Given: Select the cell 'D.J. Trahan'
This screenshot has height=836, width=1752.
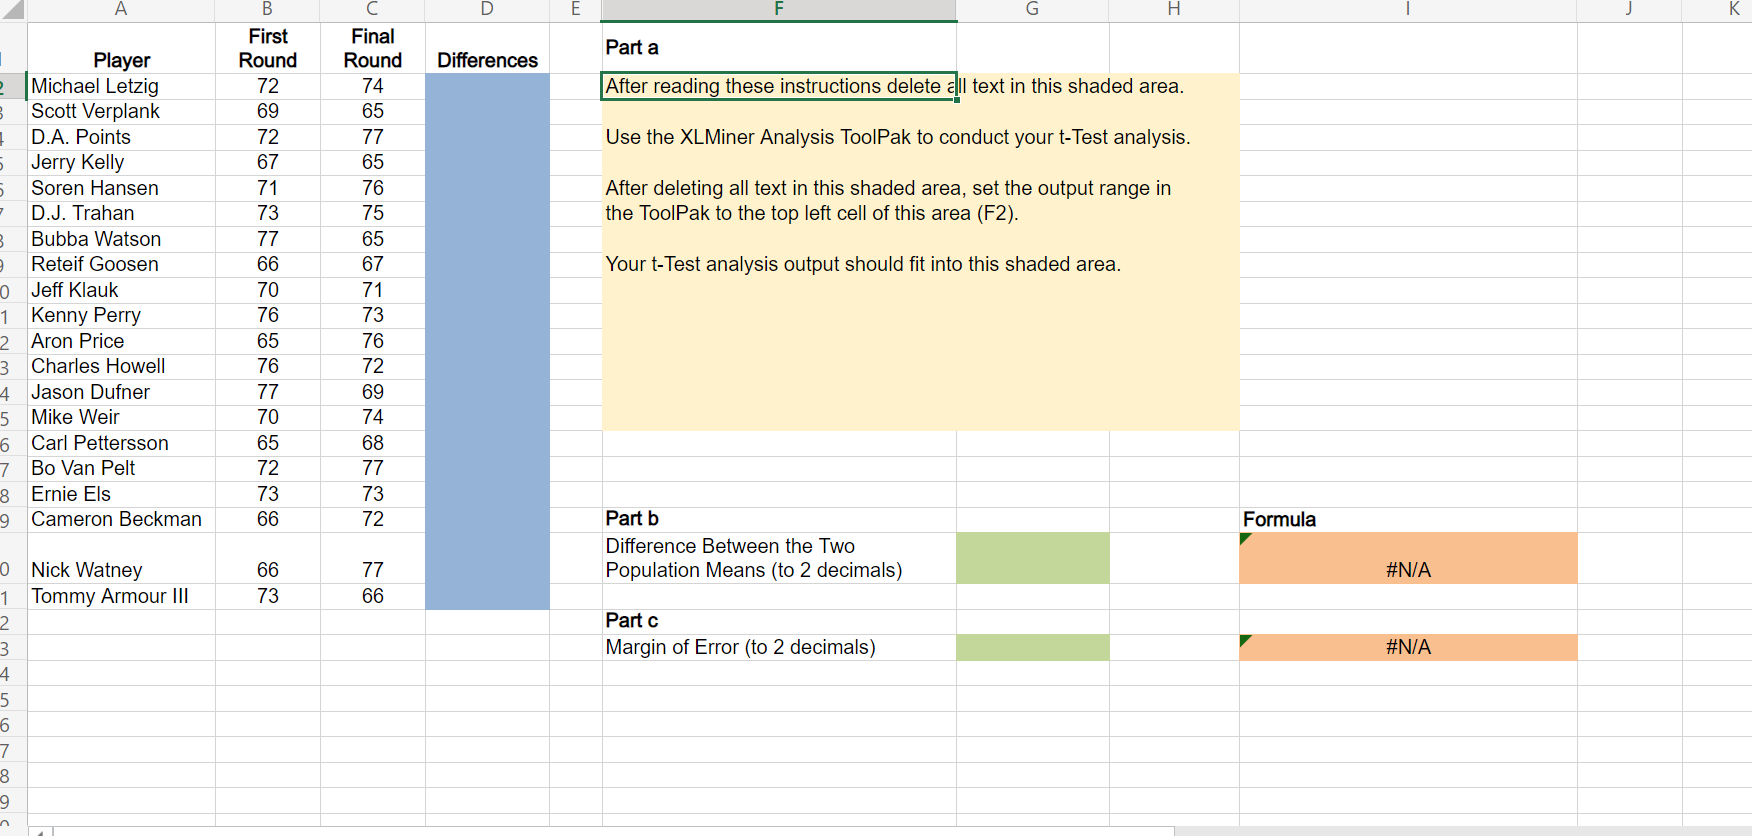Looking at the screenshot, I should tap(121, 213).
